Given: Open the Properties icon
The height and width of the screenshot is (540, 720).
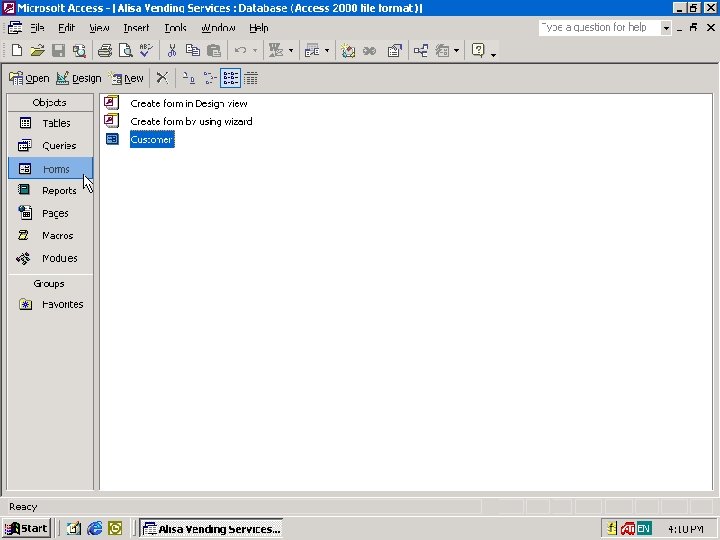Looking at the screenshot, I should click(x=394, y=51).
